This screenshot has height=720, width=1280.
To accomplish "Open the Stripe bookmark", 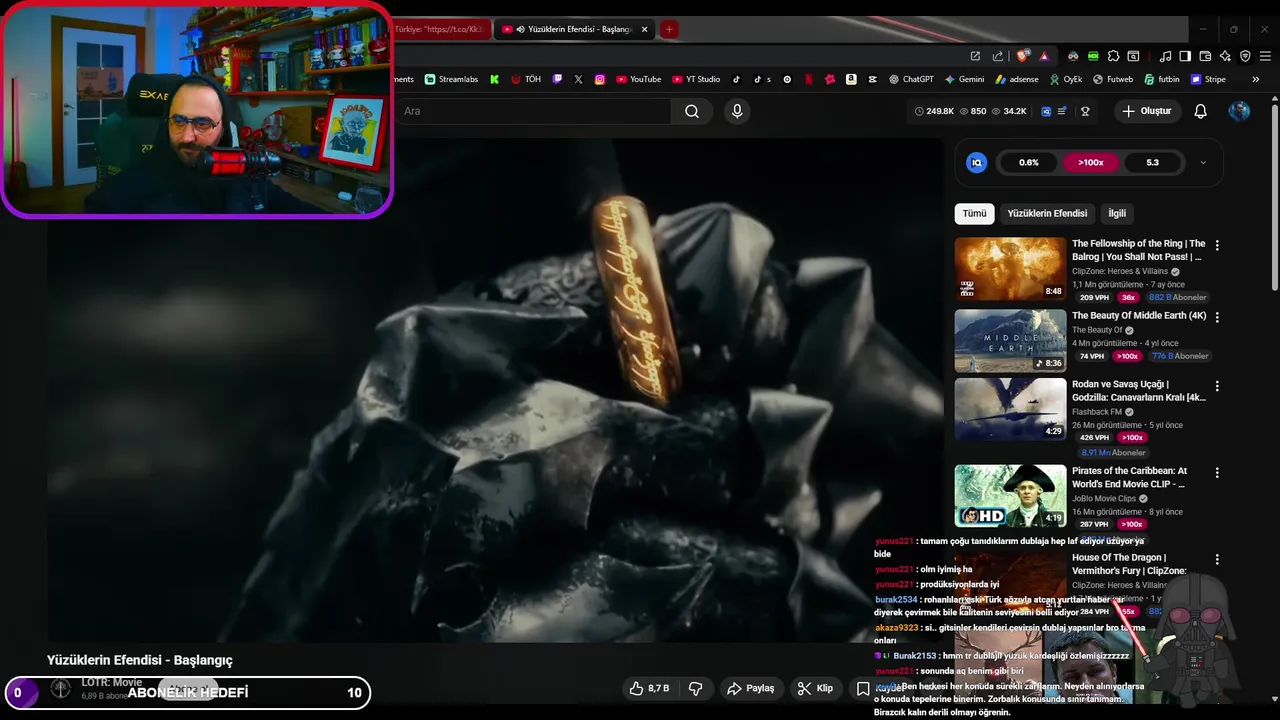I will (x=1208, y=79).
